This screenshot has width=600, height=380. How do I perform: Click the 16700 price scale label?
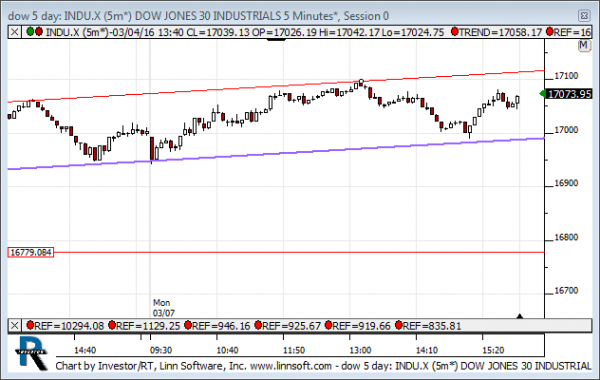566,290
